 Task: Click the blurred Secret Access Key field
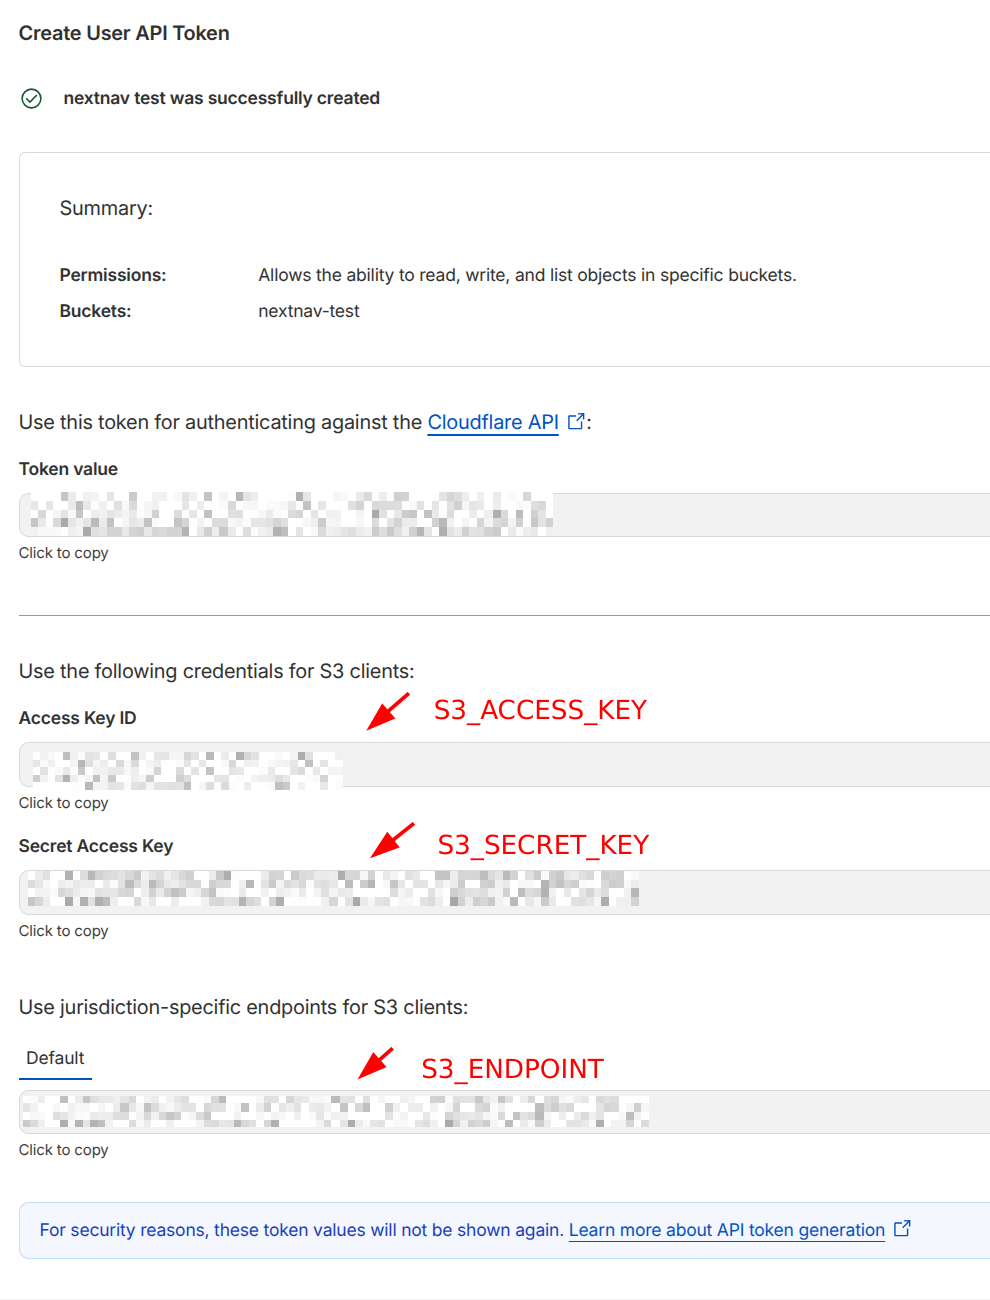[504, 892]
